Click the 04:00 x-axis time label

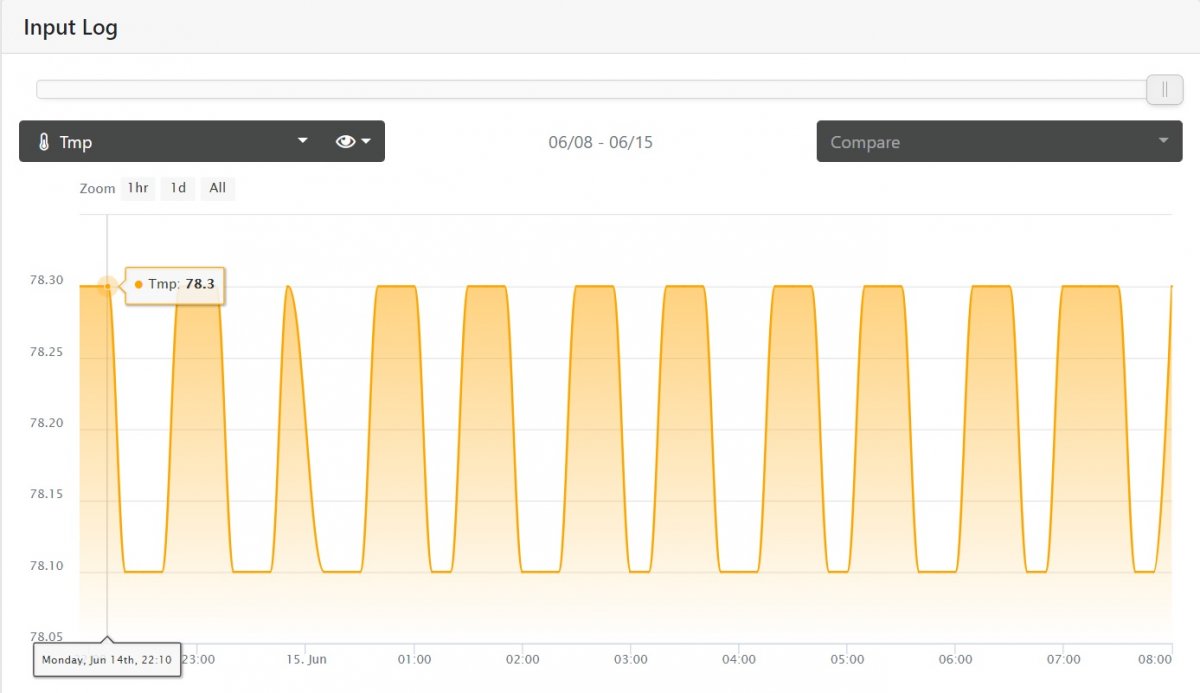(x=738, y=659)
